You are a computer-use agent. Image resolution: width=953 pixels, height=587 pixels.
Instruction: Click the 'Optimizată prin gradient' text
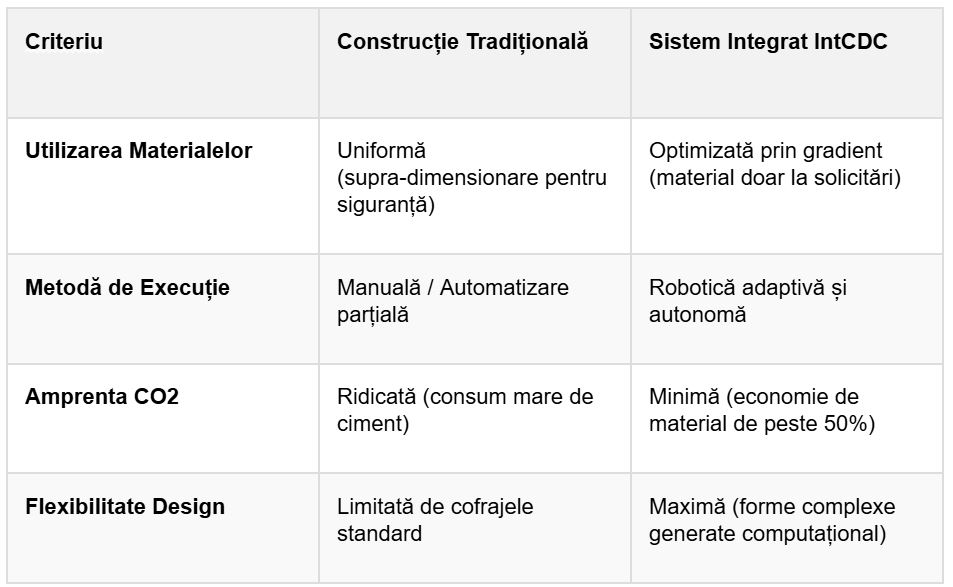765,151
